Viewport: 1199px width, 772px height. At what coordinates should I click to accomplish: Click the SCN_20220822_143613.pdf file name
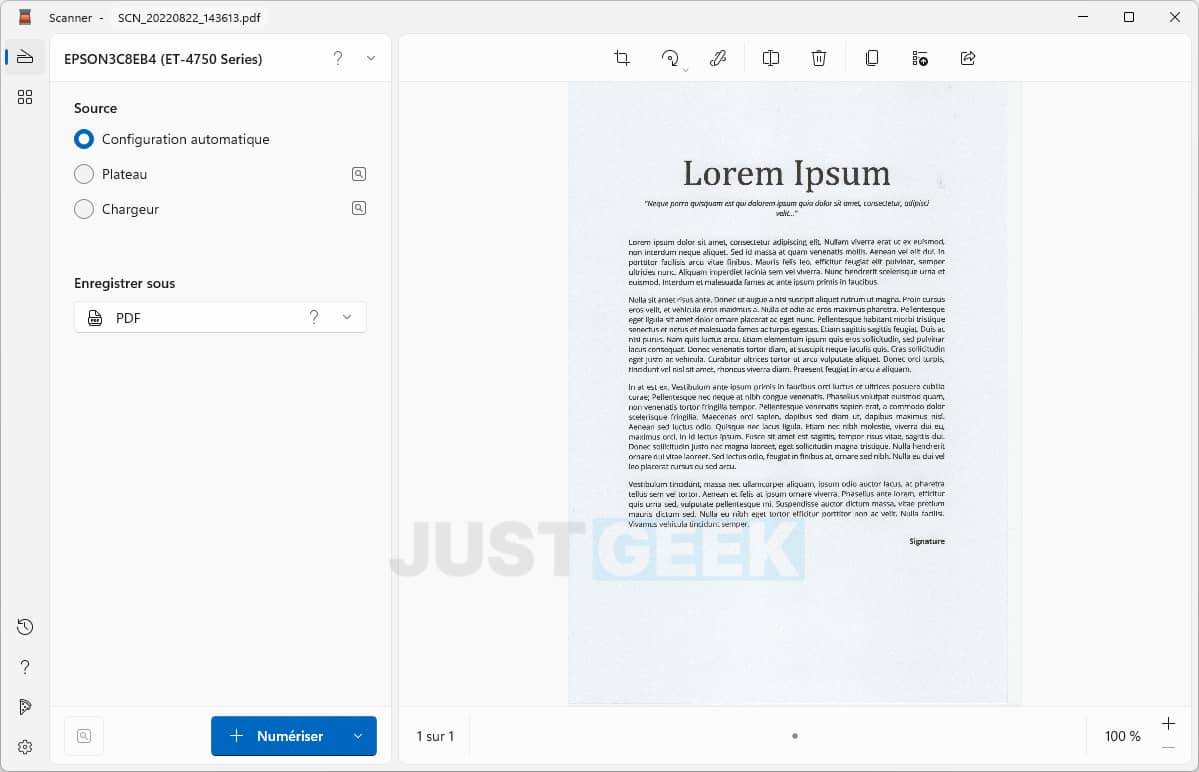point(189,18)
